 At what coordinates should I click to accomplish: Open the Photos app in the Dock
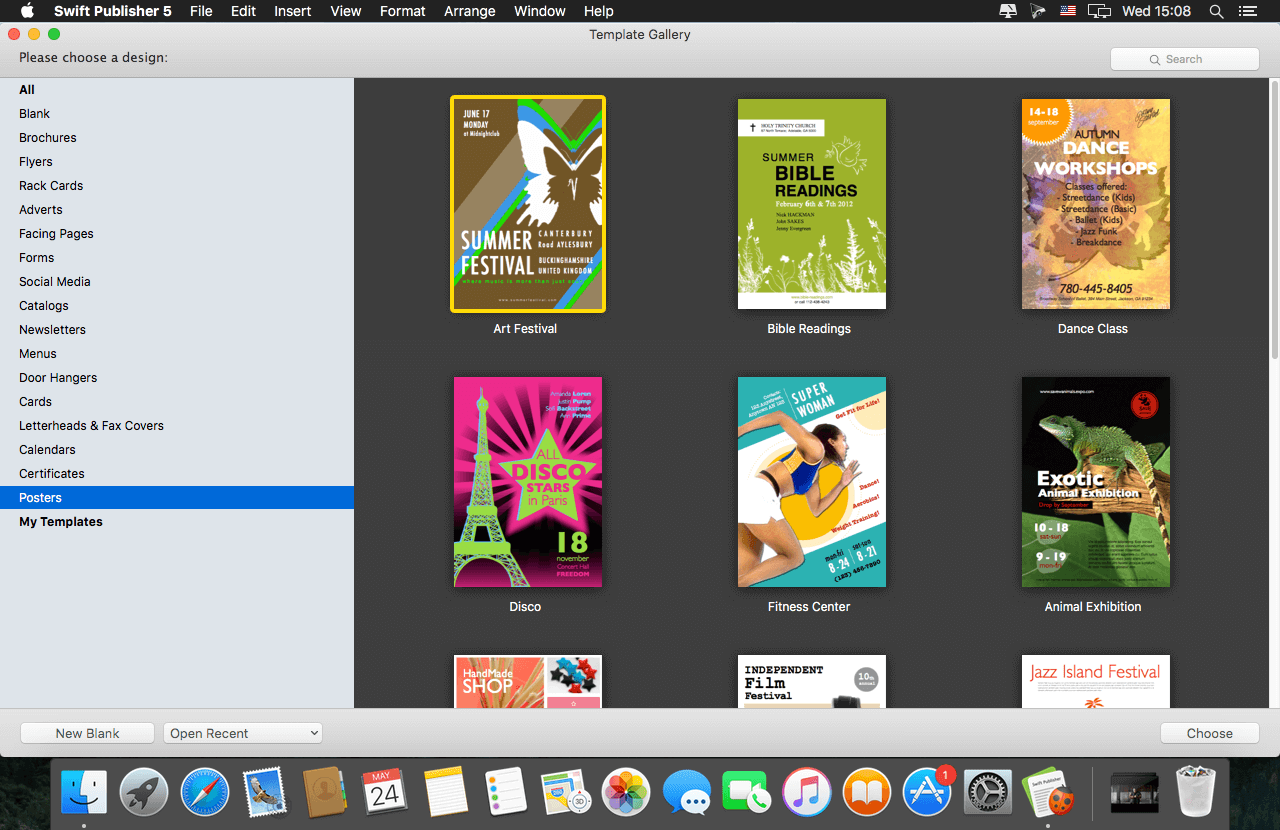point(626,793)
